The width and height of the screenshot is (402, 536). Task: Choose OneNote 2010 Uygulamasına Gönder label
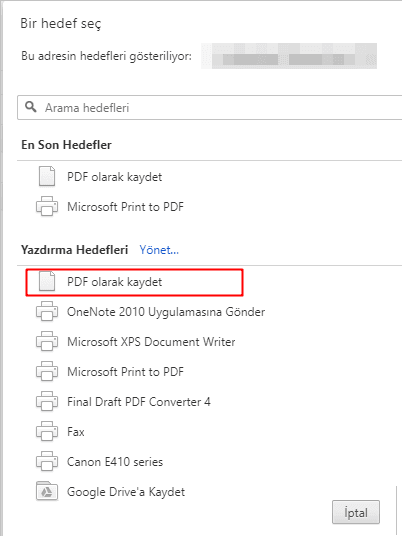tap(166, 312)
